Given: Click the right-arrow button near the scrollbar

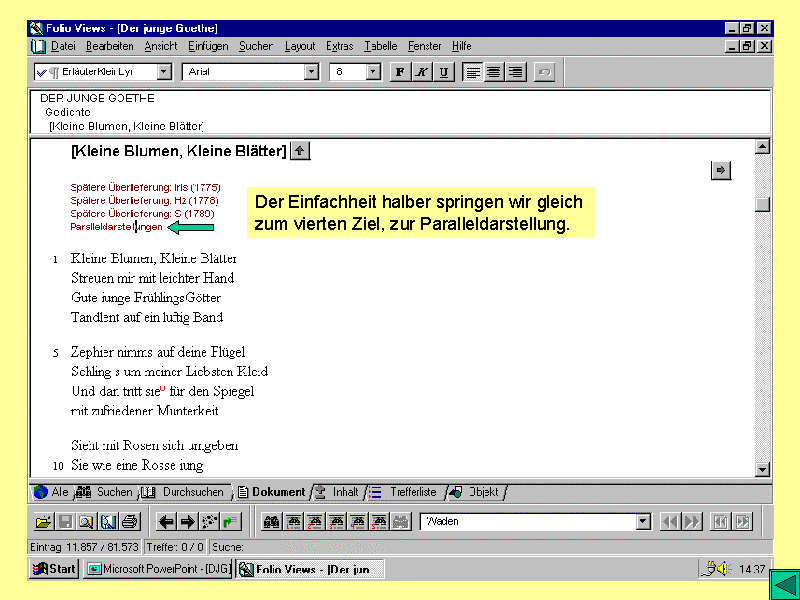Looking at the screenshot, I should click(x=721, y=171).
